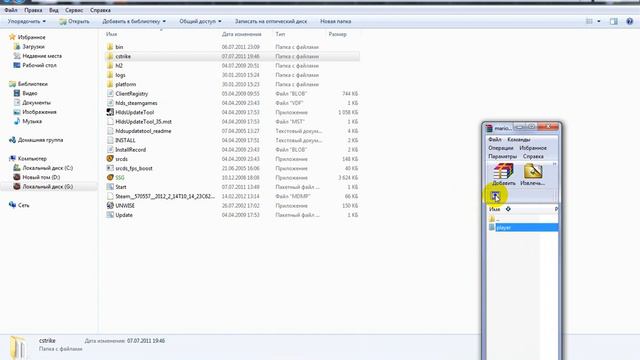Open Explorer Справка menu
This screenshot has height=360, width=640.
[100, 10]
